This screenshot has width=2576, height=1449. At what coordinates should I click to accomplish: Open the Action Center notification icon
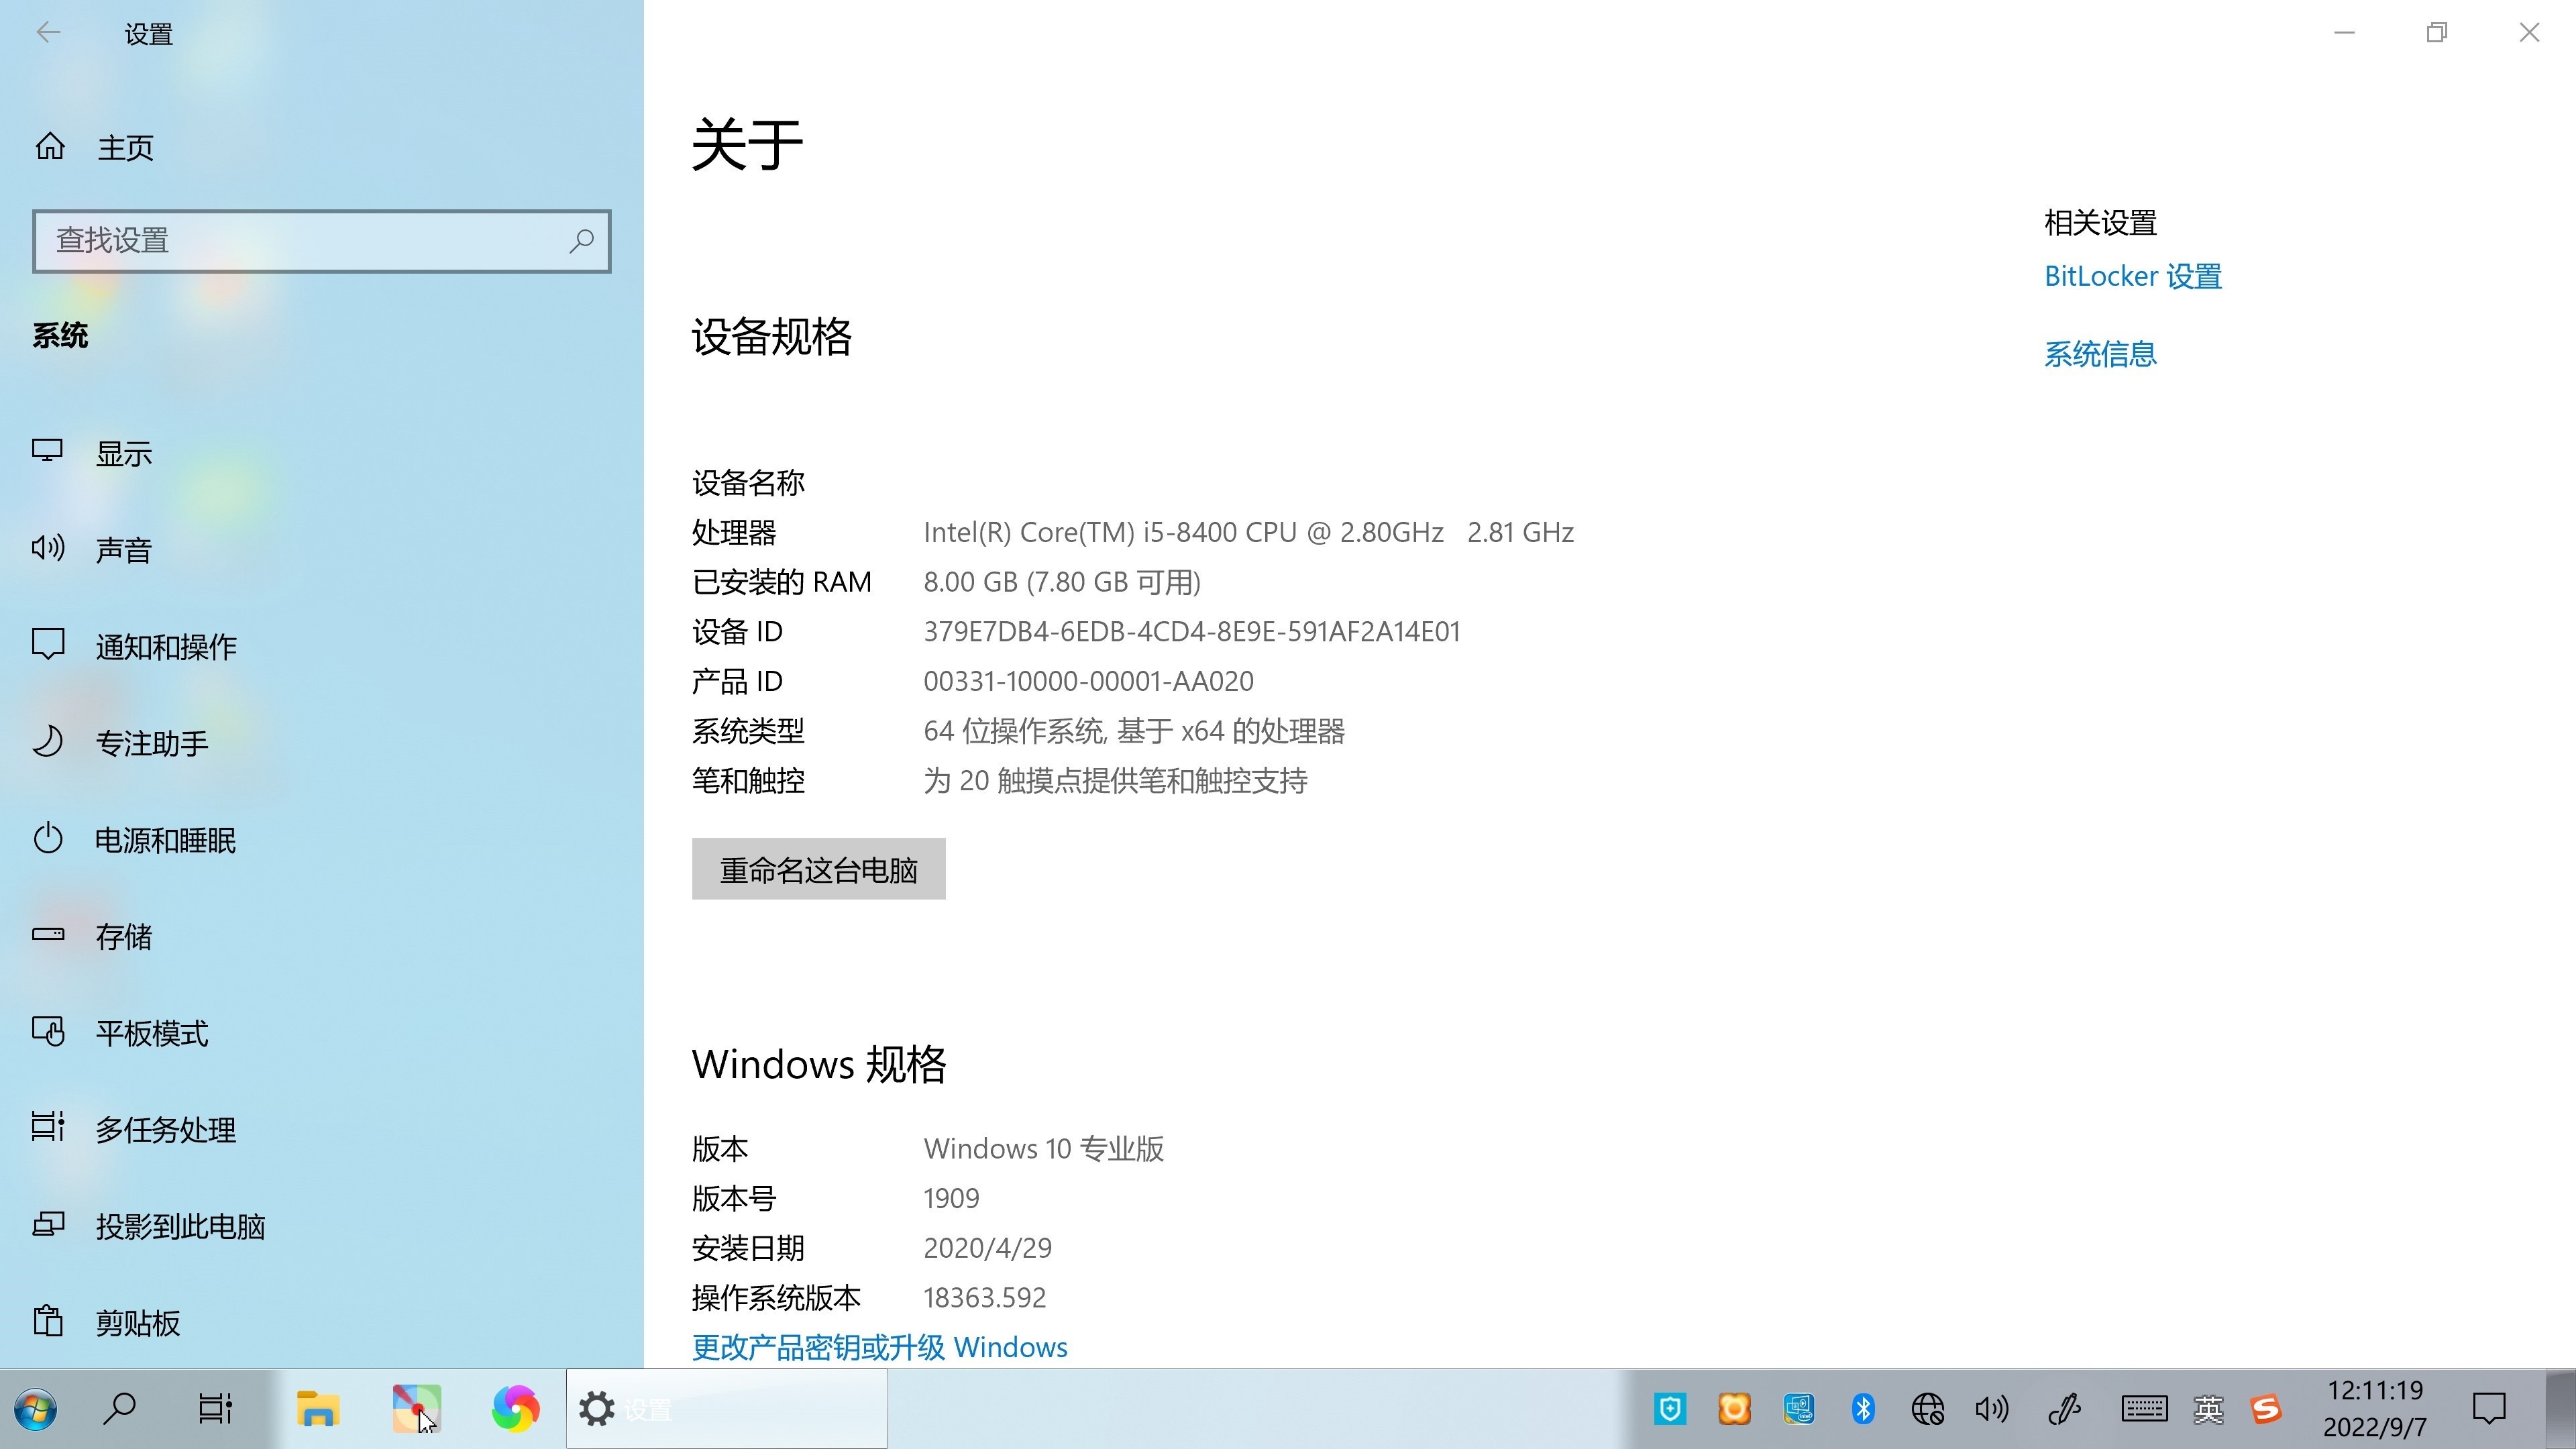[2488, 1409]
